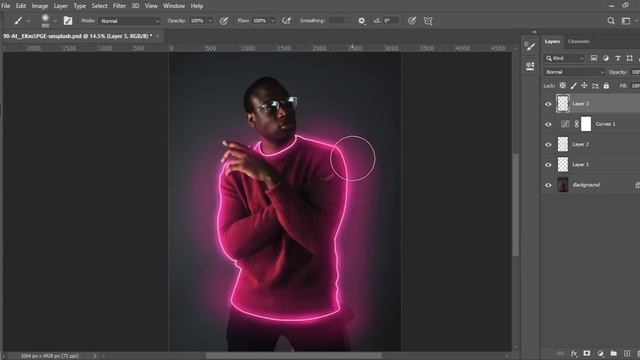Open the Brush tool preset picker

click(x=18, y=20)
